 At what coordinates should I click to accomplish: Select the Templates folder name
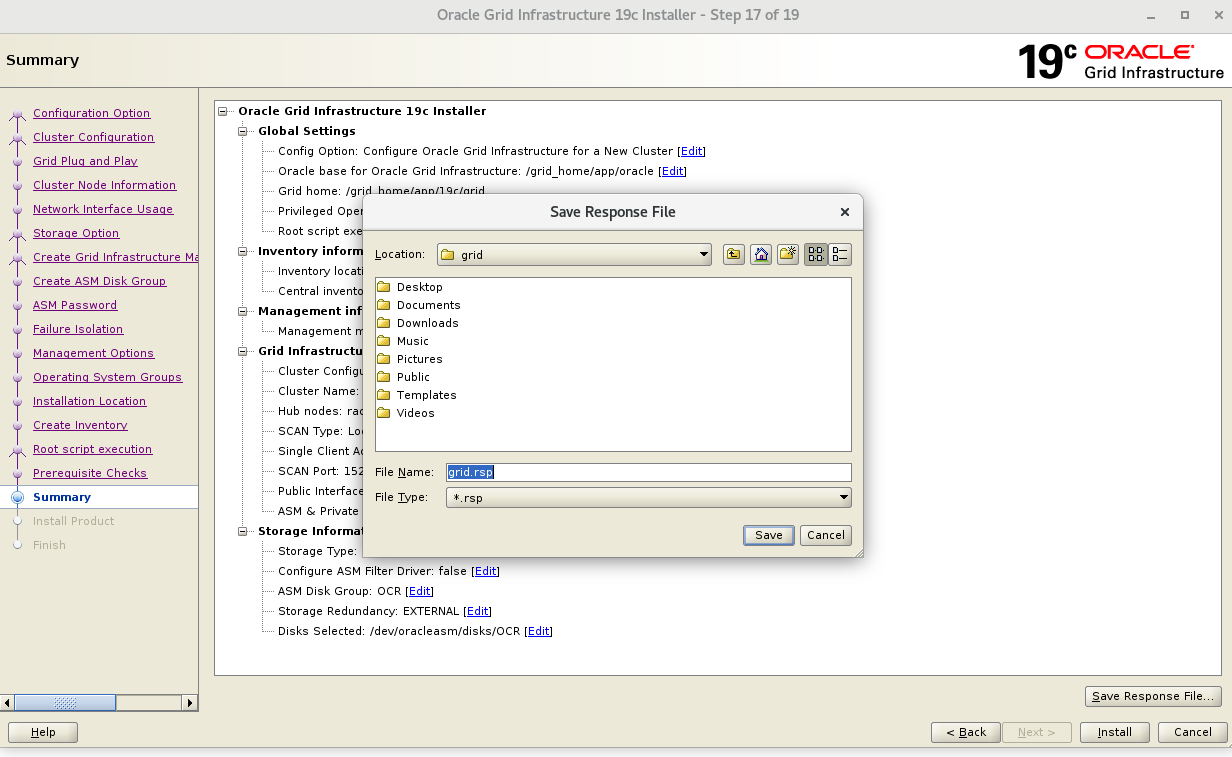click(x=426, y=395)
